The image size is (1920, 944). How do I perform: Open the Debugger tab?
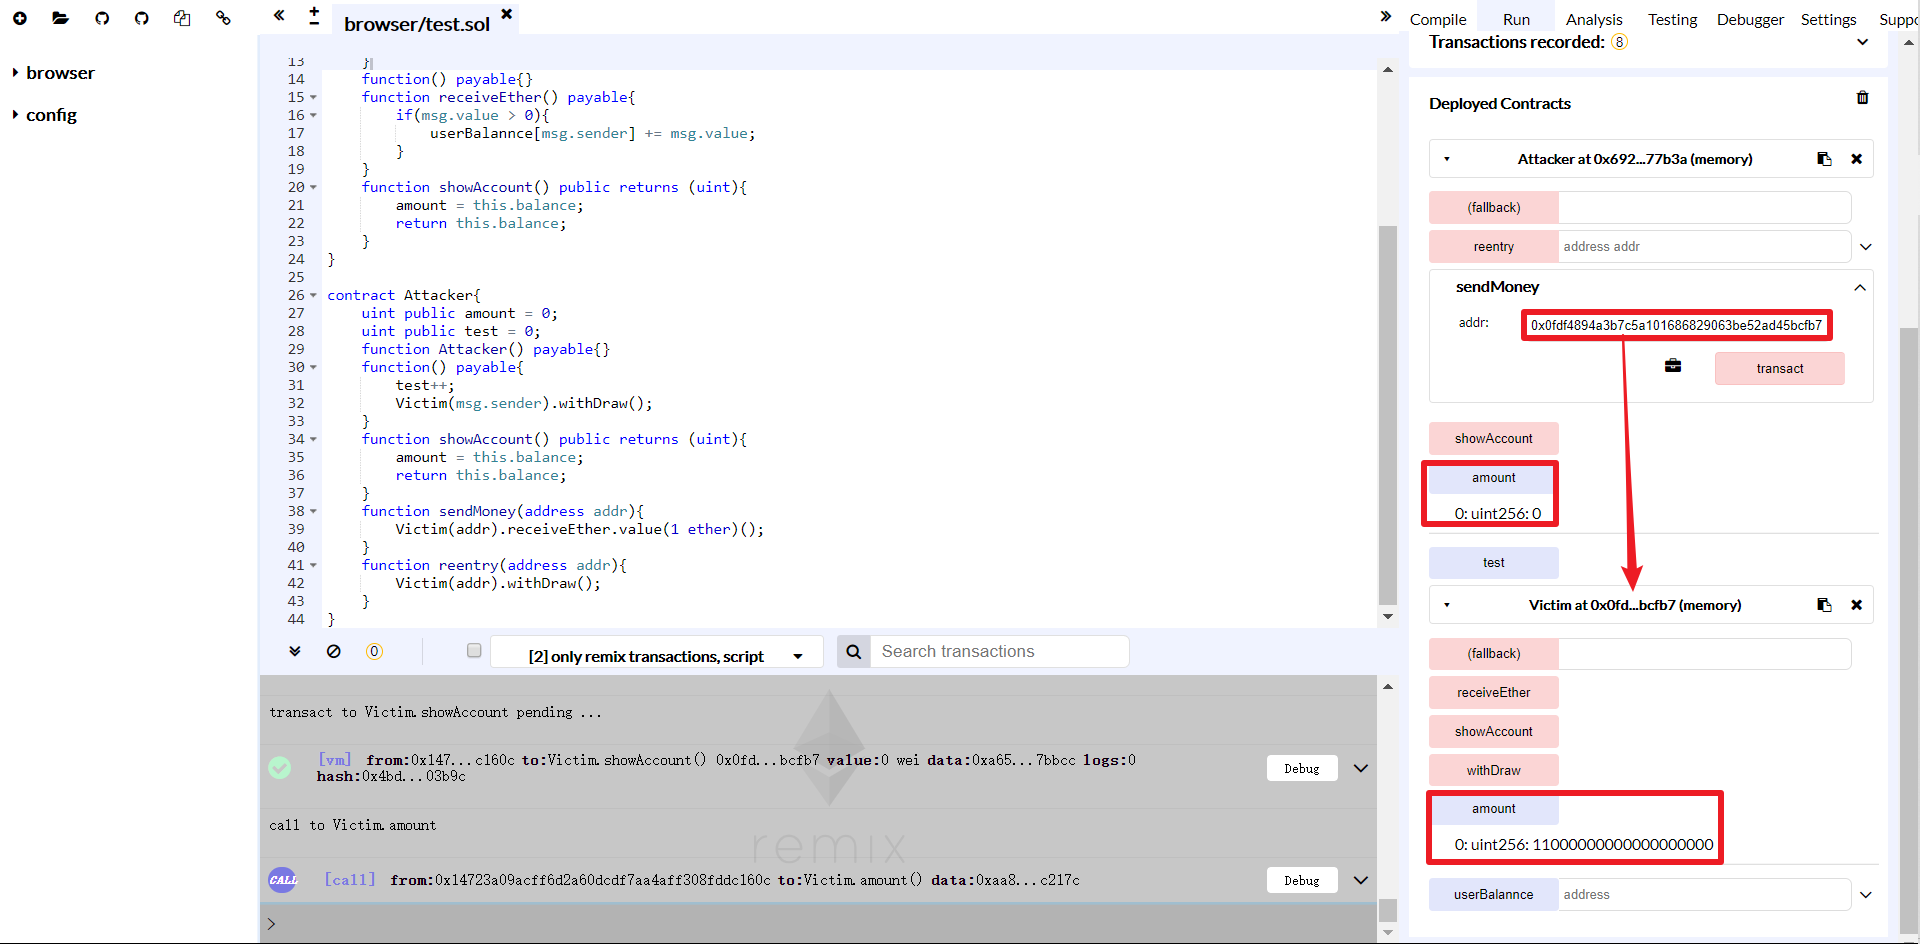[1750, 19]
